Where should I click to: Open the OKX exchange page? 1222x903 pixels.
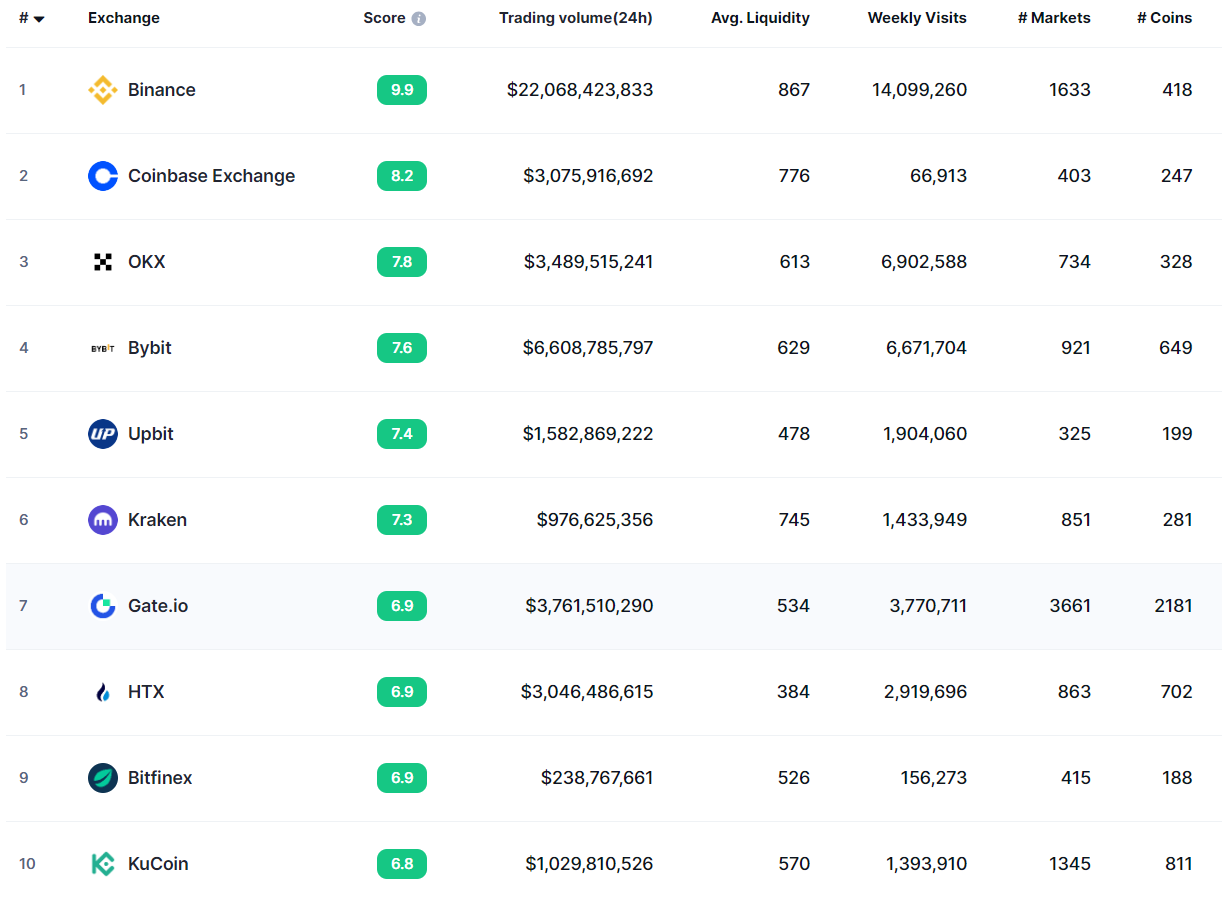pyautogui.click(x=147, y=262)
